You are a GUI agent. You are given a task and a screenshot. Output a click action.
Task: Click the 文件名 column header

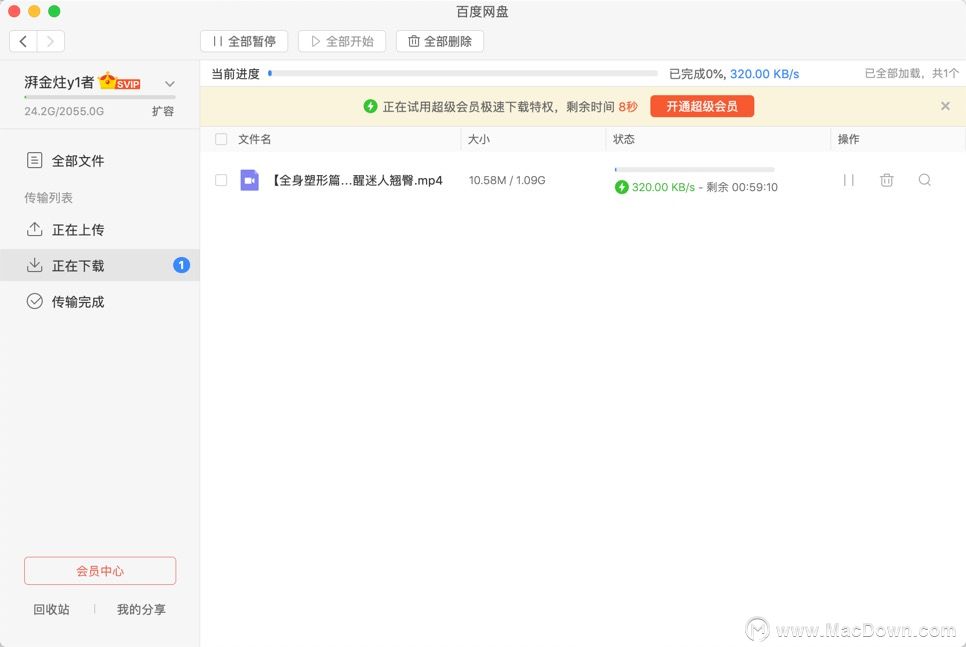tap(254, 139)
